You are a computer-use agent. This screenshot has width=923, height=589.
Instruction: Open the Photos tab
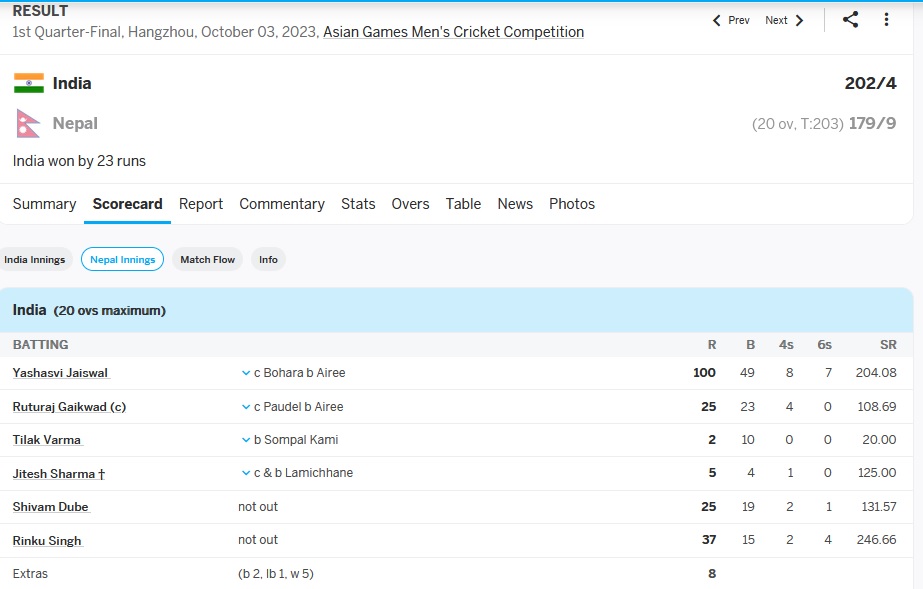tap(572, 204)
